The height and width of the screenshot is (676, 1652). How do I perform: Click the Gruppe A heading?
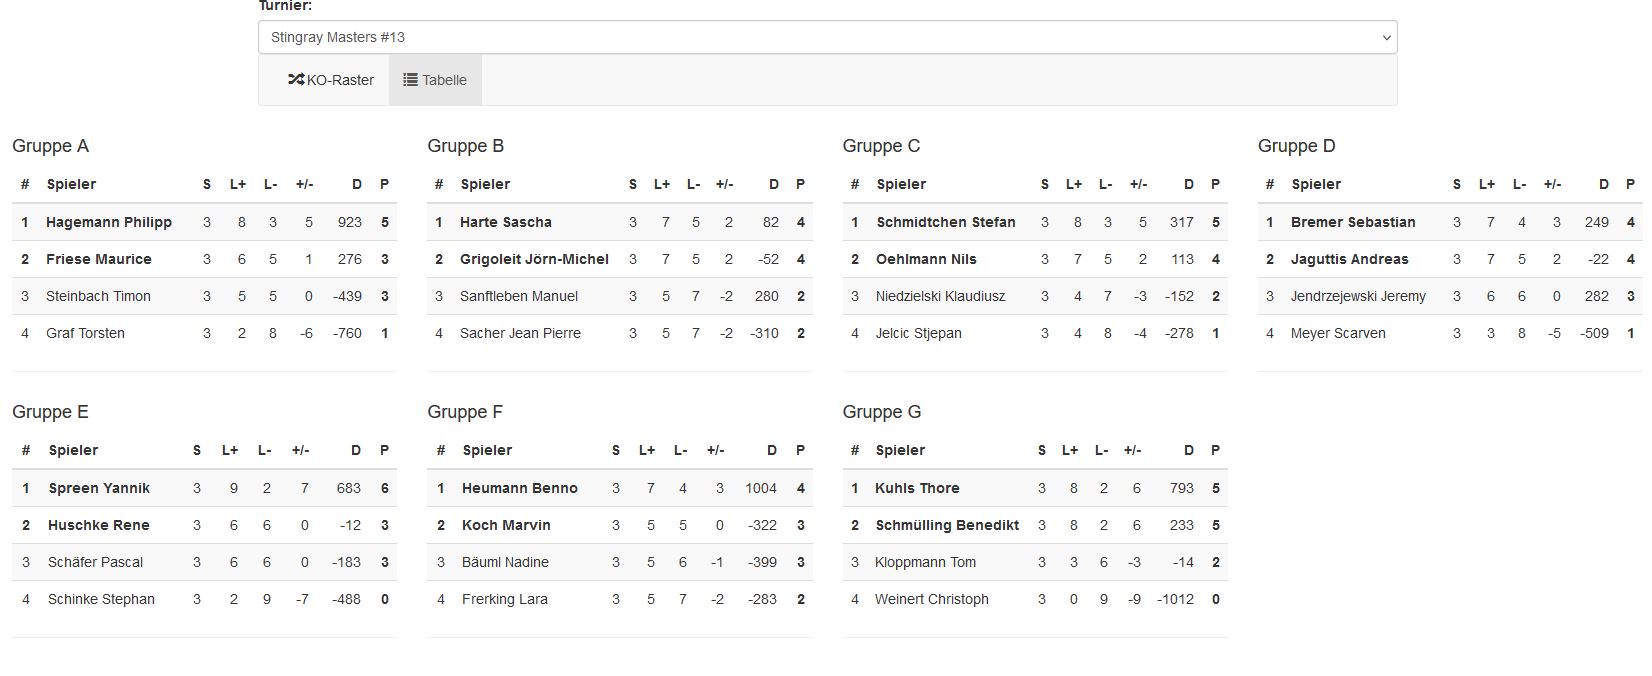50,146
